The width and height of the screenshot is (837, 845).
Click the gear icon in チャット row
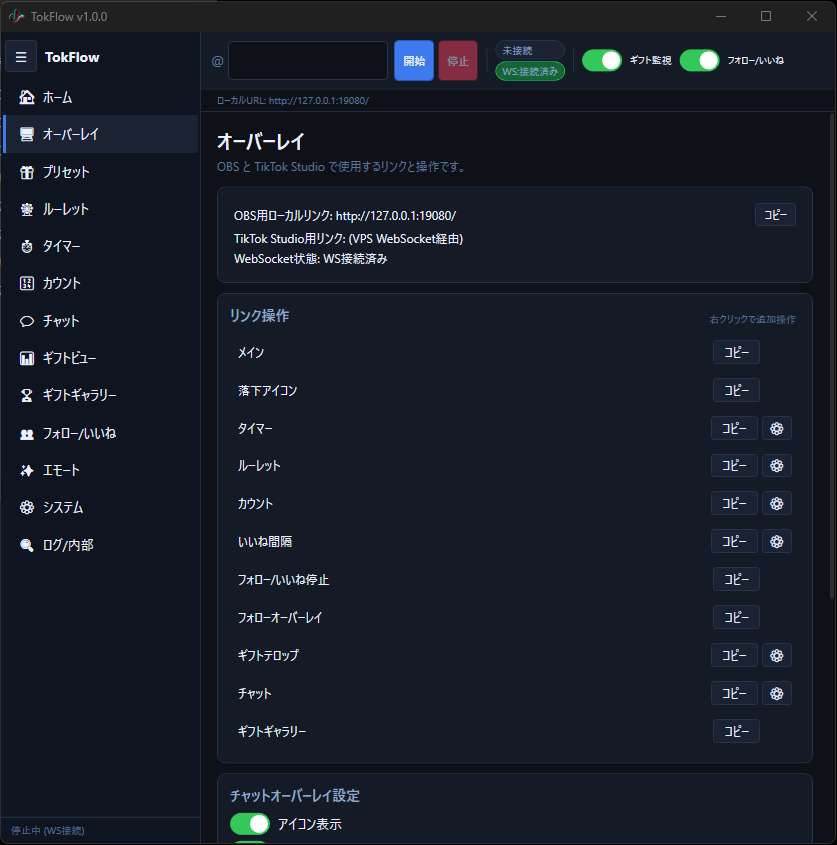click(777, 693)
